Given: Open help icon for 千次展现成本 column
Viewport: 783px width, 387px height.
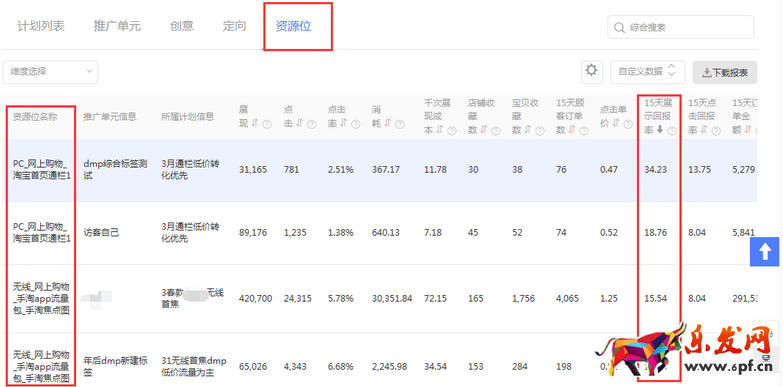Looking at the screenshot, I should 452,131.
